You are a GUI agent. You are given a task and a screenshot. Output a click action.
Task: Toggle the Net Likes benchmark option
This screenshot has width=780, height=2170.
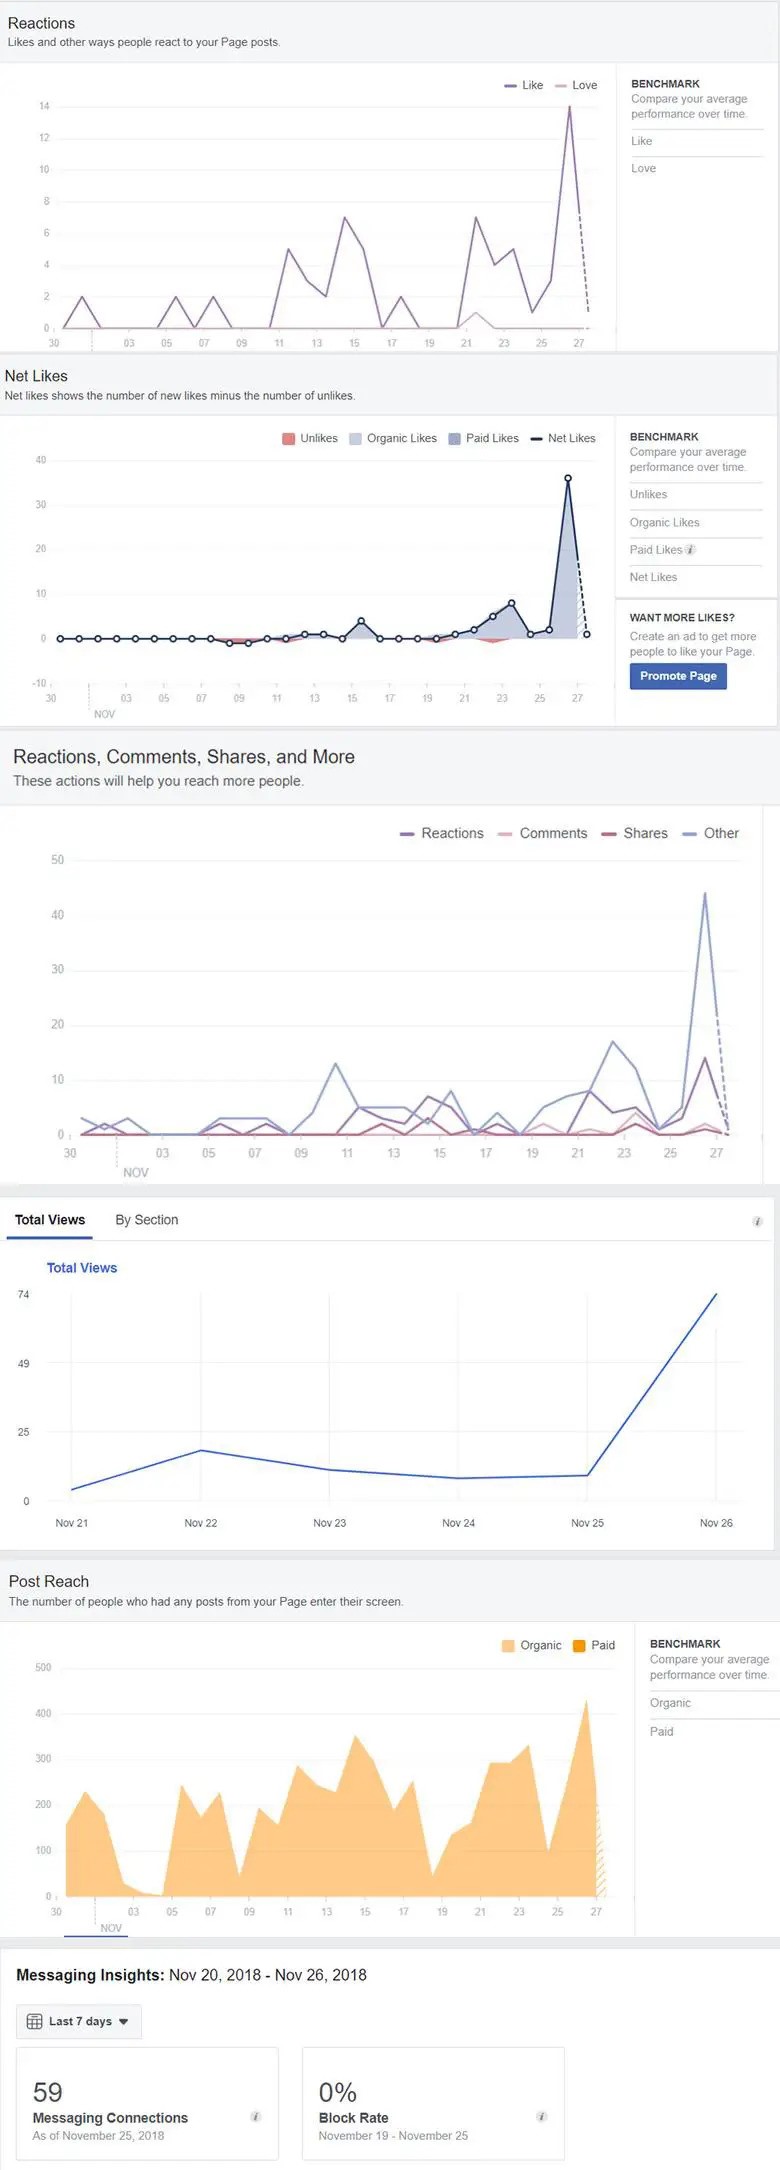[x=653, y=577]
